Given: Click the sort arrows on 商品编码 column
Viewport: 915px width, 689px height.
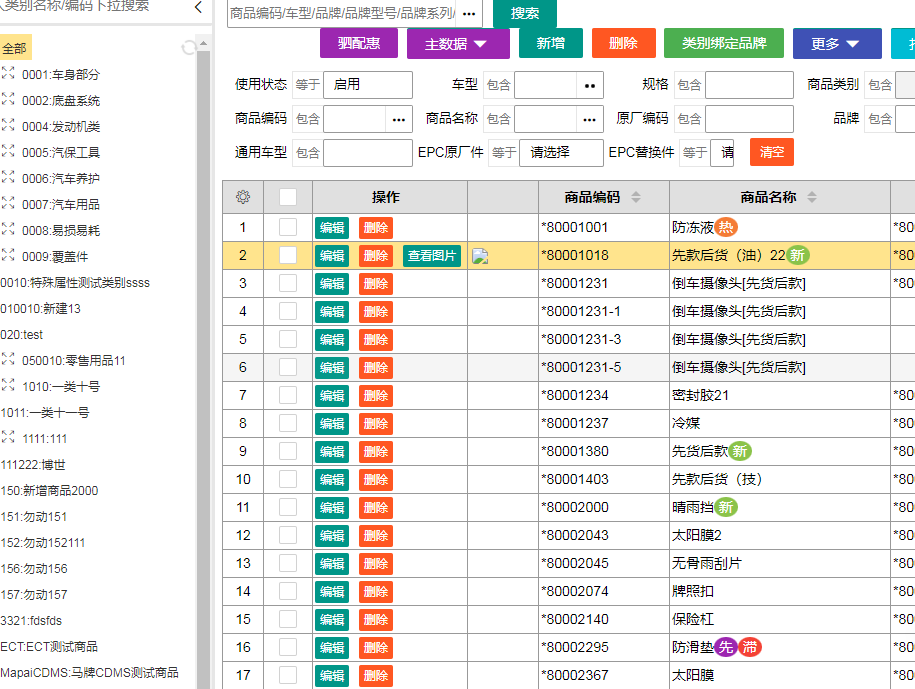Looking at the screenshot, I should tap(636, 197).
